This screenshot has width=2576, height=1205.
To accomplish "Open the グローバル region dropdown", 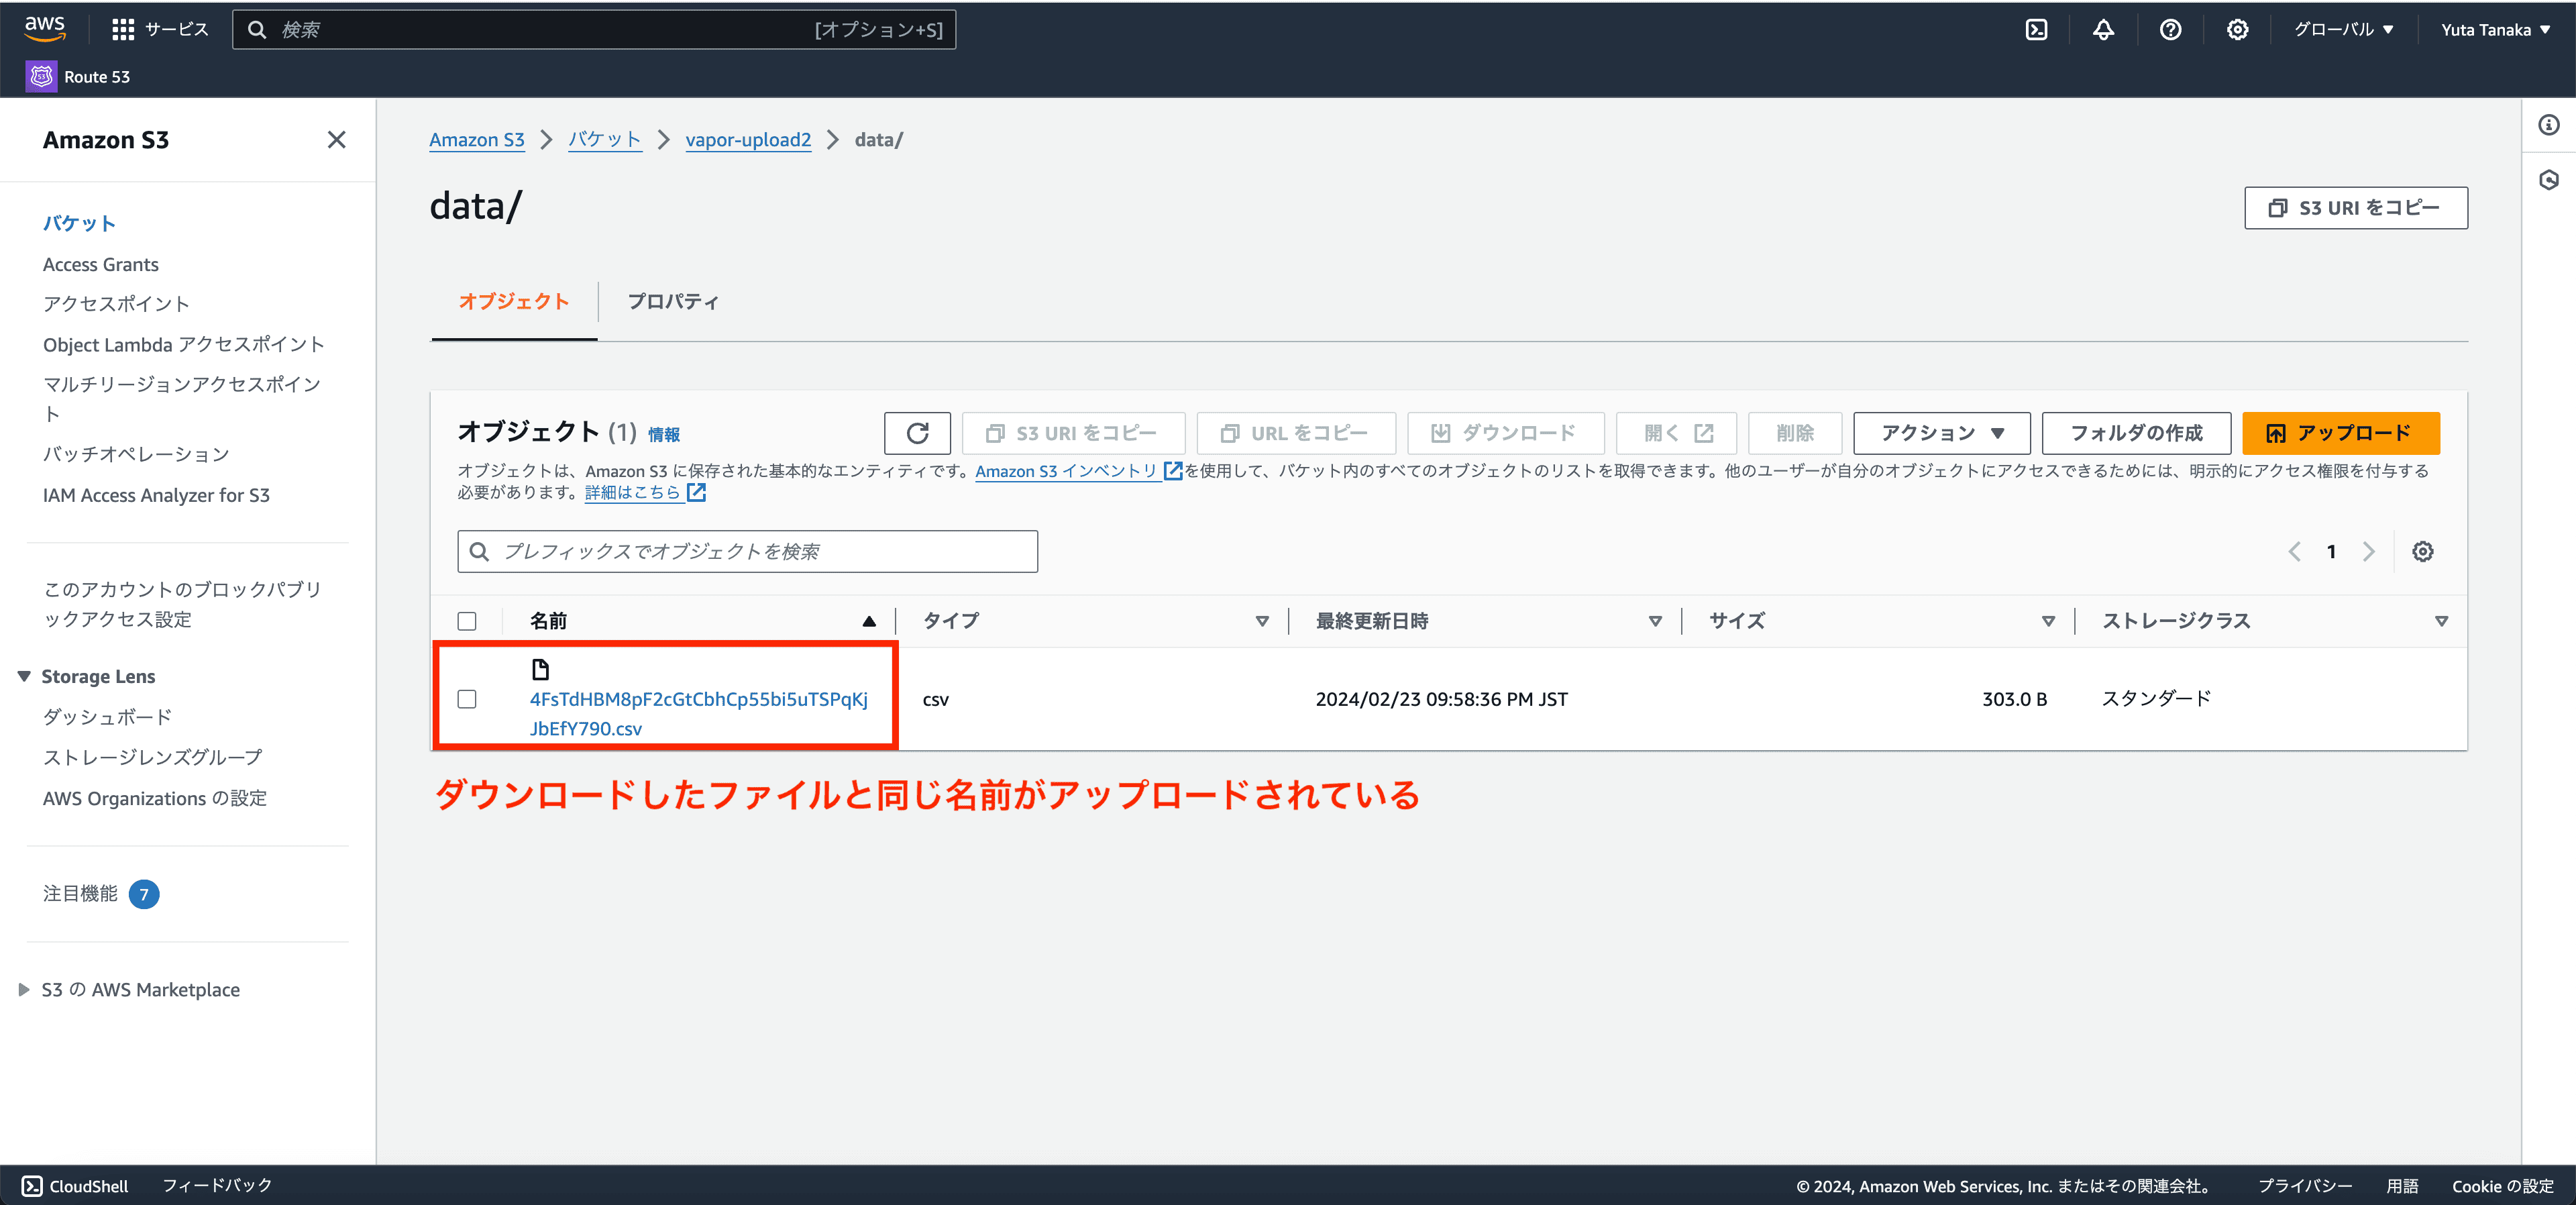I will [2342, 30].
